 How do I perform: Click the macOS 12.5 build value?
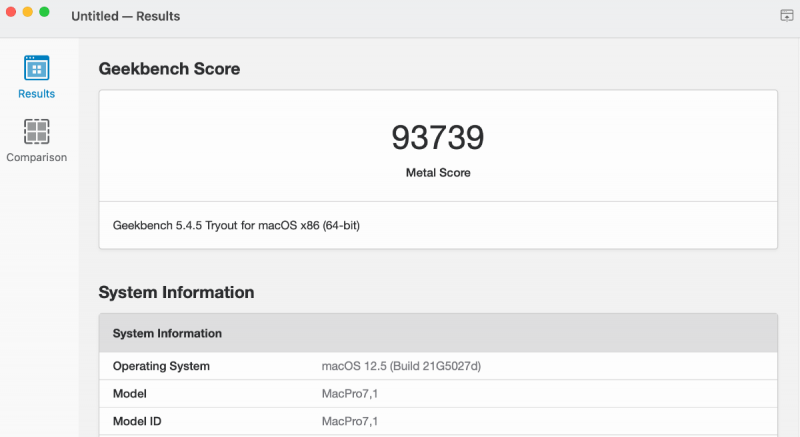point(401,366)
